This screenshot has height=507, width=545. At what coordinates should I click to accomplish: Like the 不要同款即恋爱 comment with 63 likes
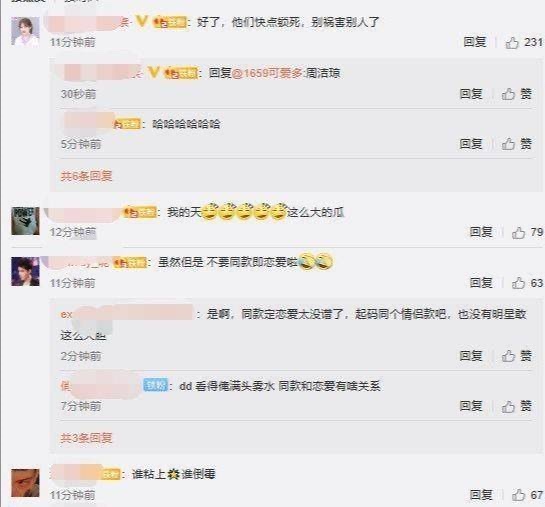[x=527, y=283]
